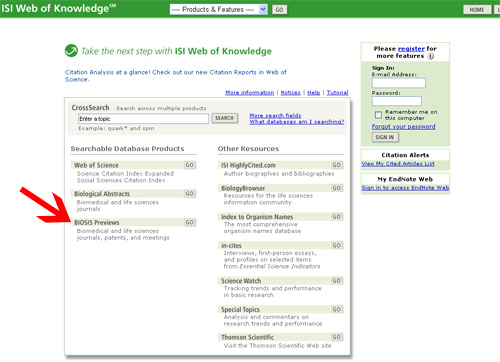Click GO for Index to Organism Names

click(337, 217)
